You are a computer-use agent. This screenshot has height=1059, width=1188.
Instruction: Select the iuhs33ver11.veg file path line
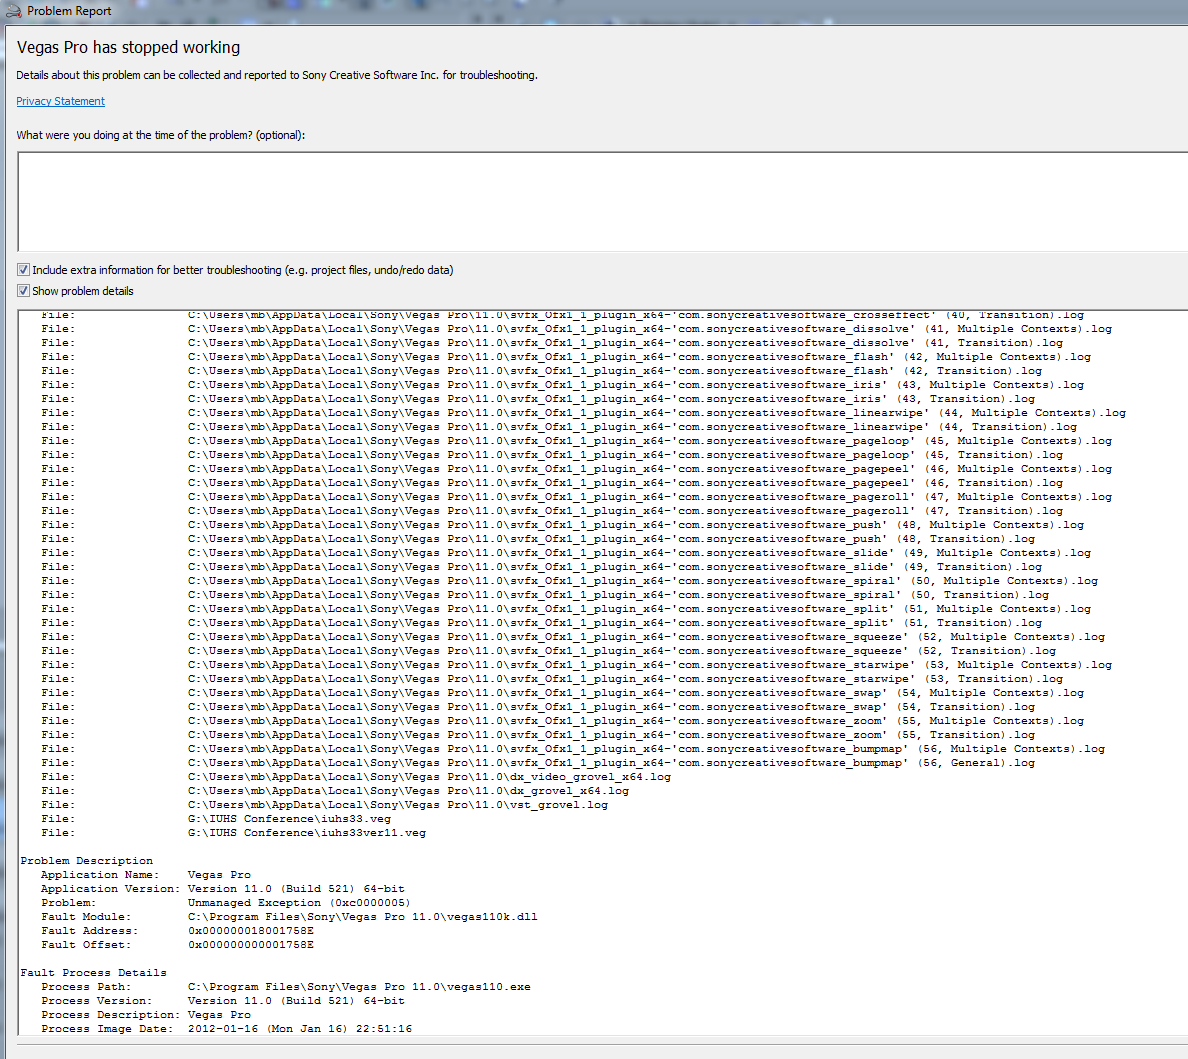[x=233, y=833]
